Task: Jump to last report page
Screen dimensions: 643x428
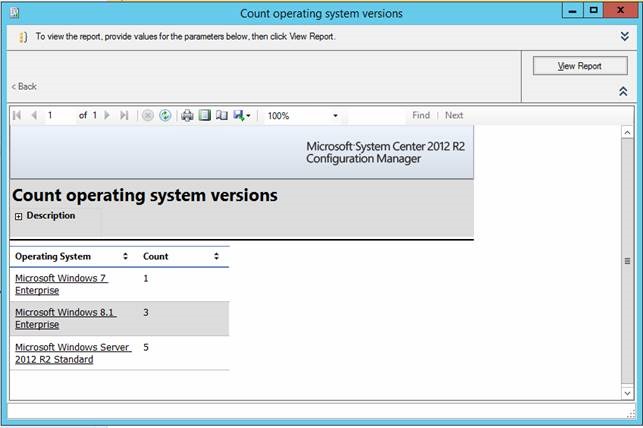Action: [x=124, y=115]
